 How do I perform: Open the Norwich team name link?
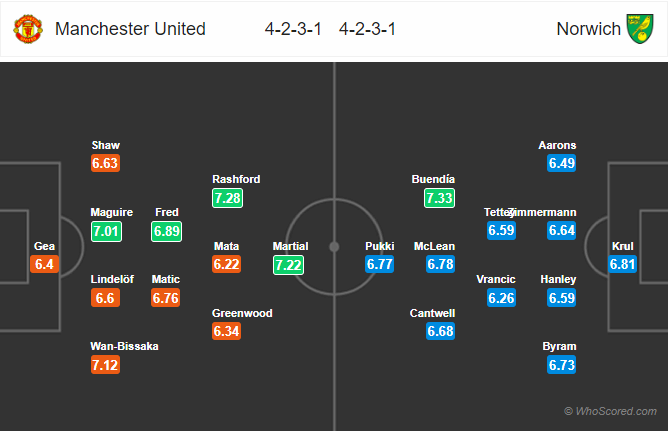pos(588,29)
